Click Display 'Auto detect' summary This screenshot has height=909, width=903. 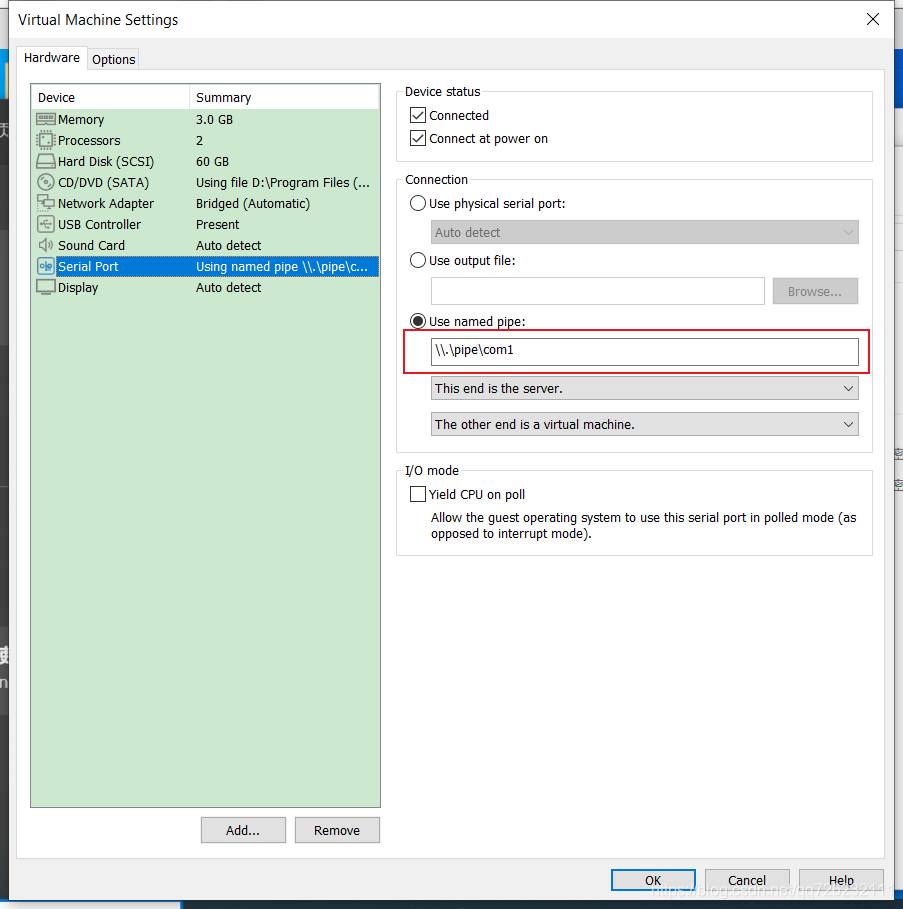click(x=228, y=288)
